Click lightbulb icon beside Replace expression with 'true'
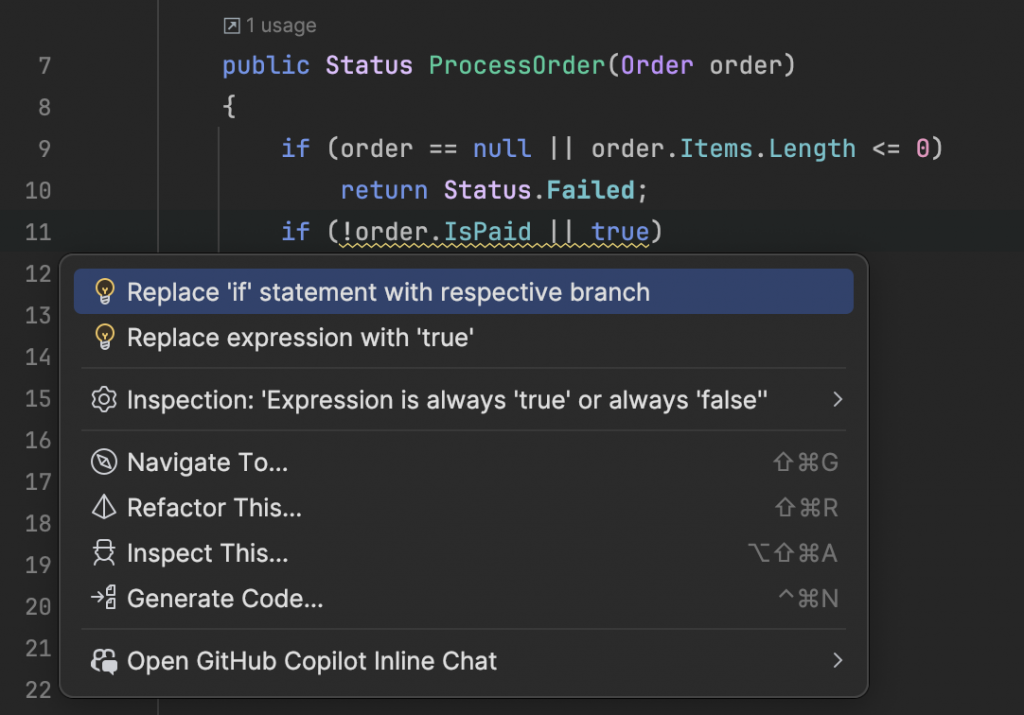Image resolution: width=1024 pixels, height=715 pixels. [x=104, y=338]
